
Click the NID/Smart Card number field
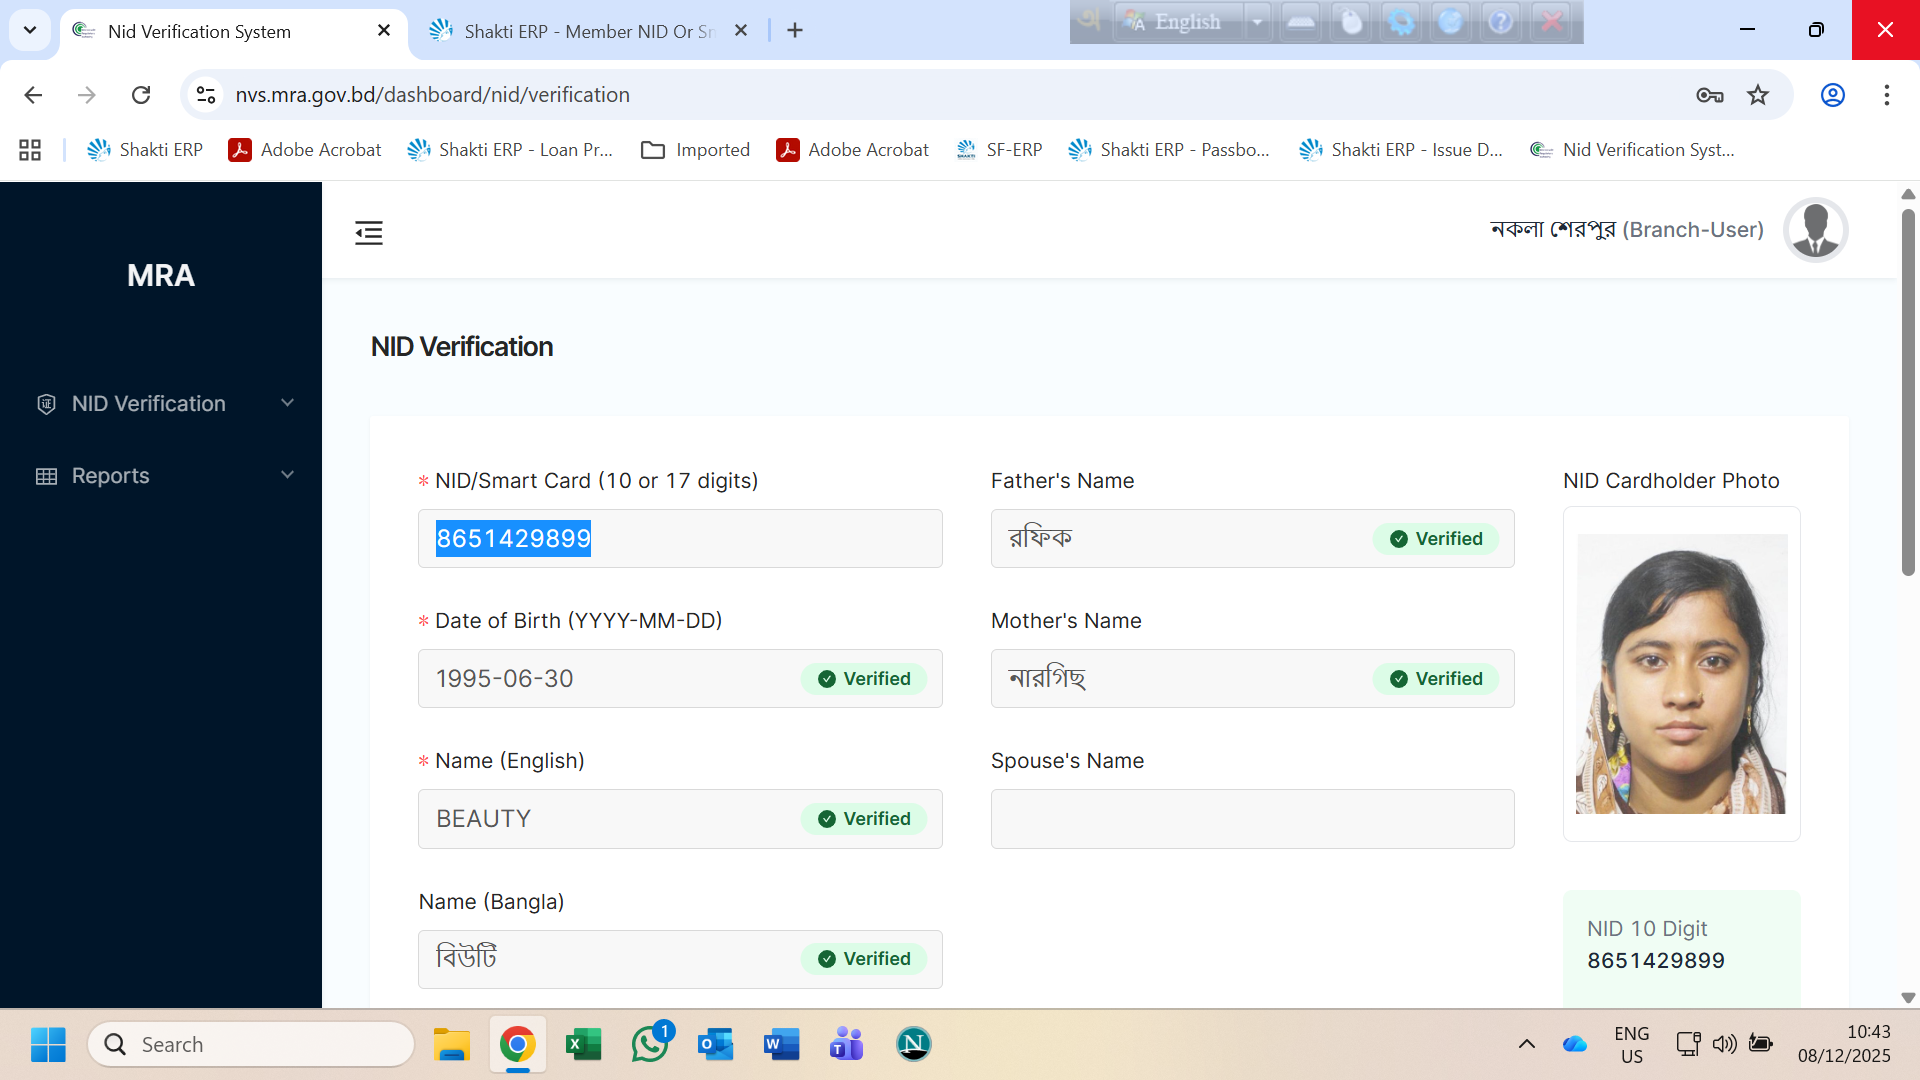tap(680, 538)
